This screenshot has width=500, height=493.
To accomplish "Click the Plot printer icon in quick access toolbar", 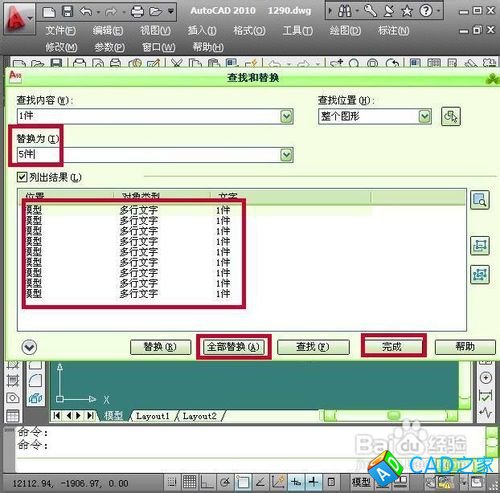I will pos(137,12).
